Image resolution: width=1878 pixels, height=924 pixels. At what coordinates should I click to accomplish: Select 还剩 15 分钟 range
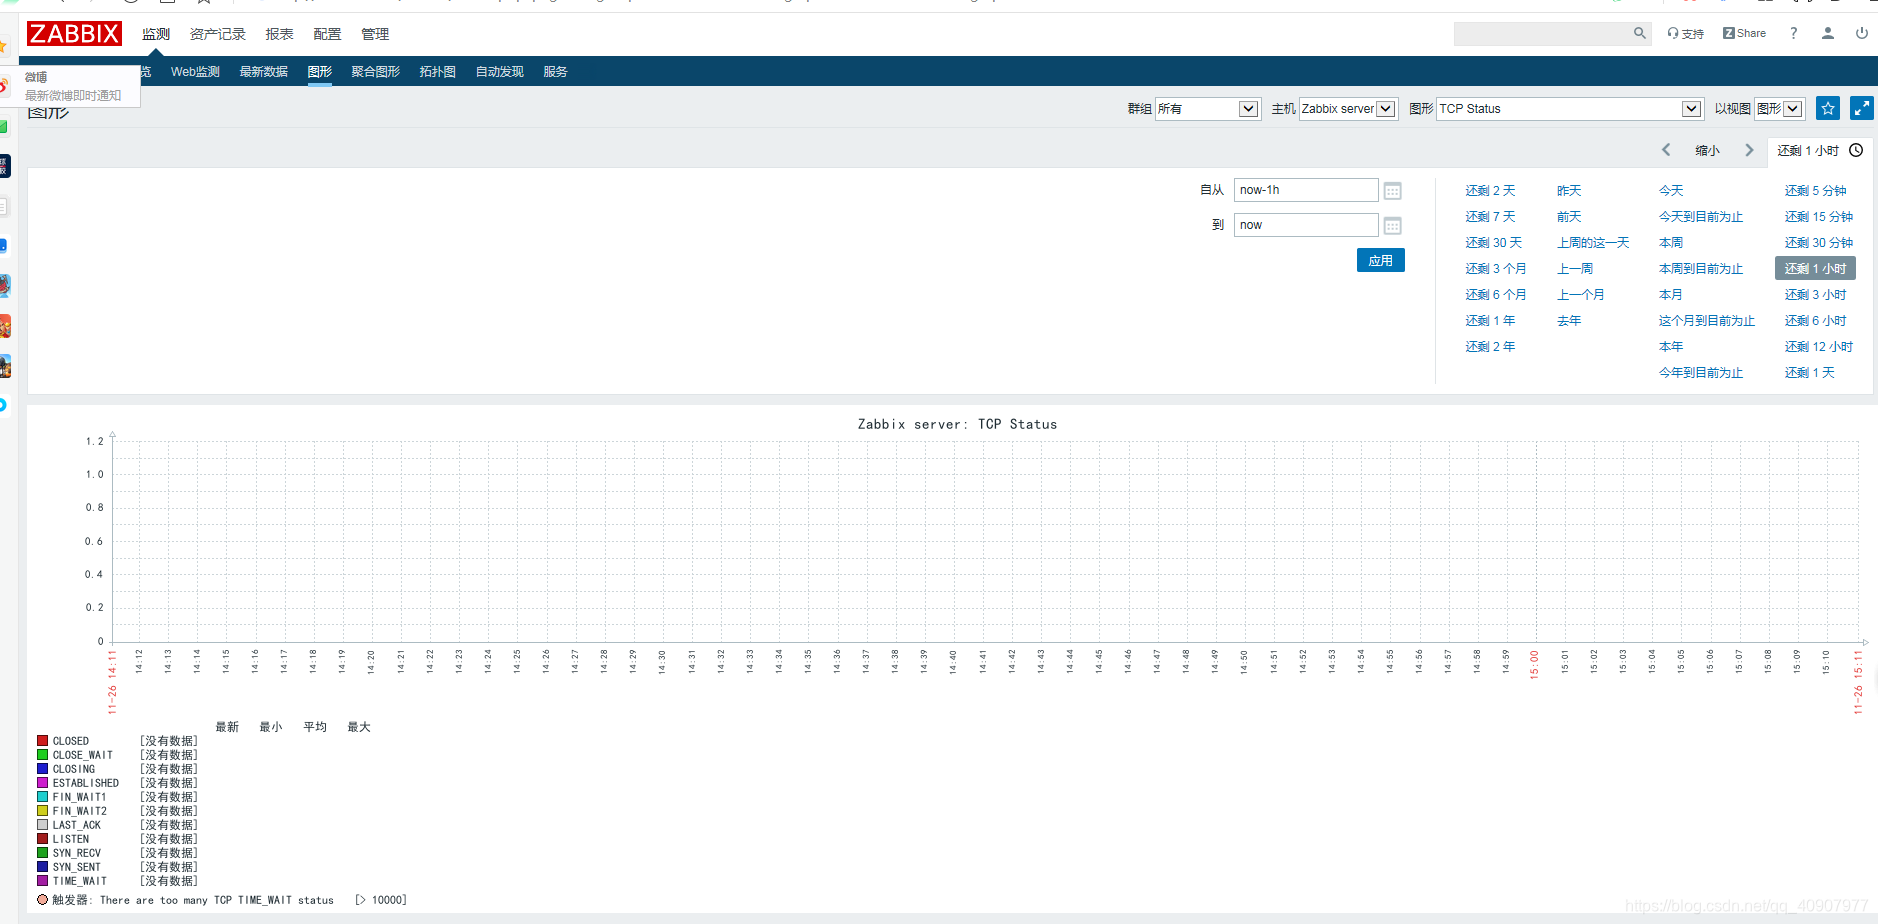click(x=1819, y=217)
